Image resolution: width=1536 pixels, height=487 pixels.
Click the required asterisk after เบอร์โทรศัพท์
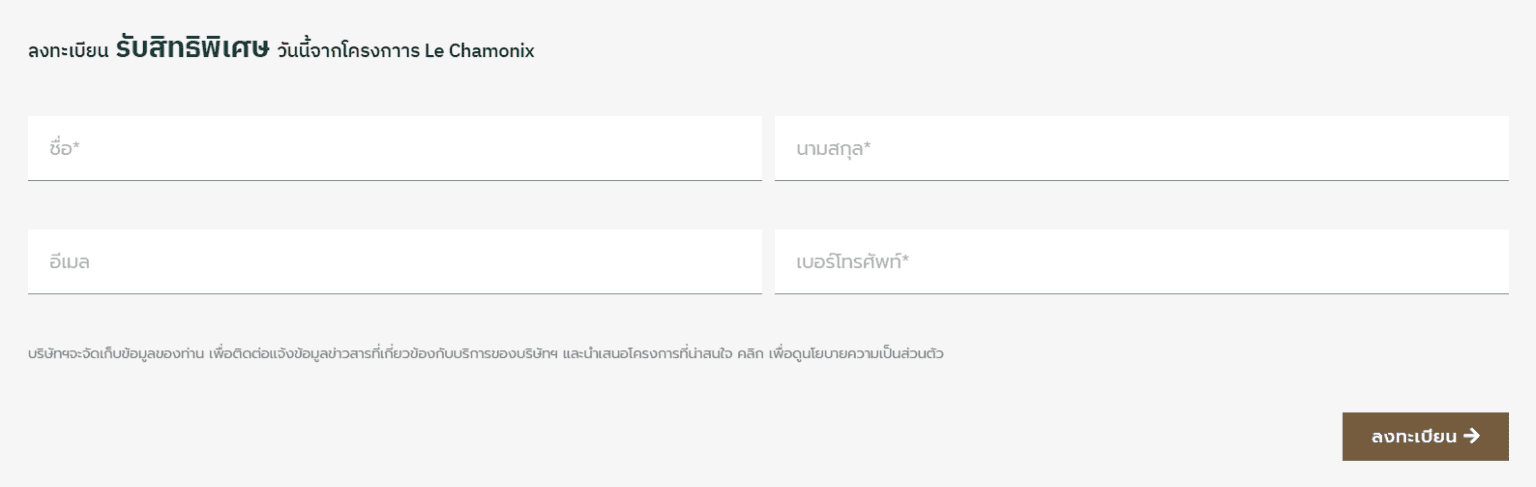(x=905, y=259)
